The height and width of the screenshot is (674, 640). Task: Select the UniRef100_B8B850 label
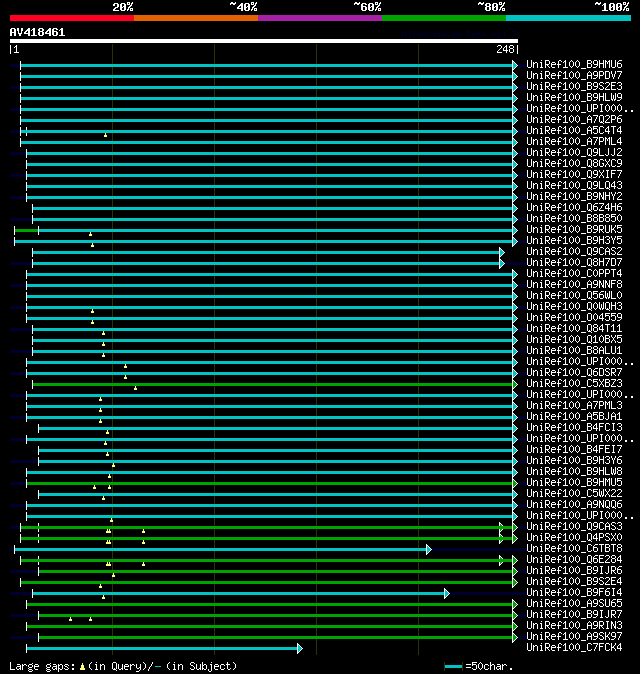[574, 218]
